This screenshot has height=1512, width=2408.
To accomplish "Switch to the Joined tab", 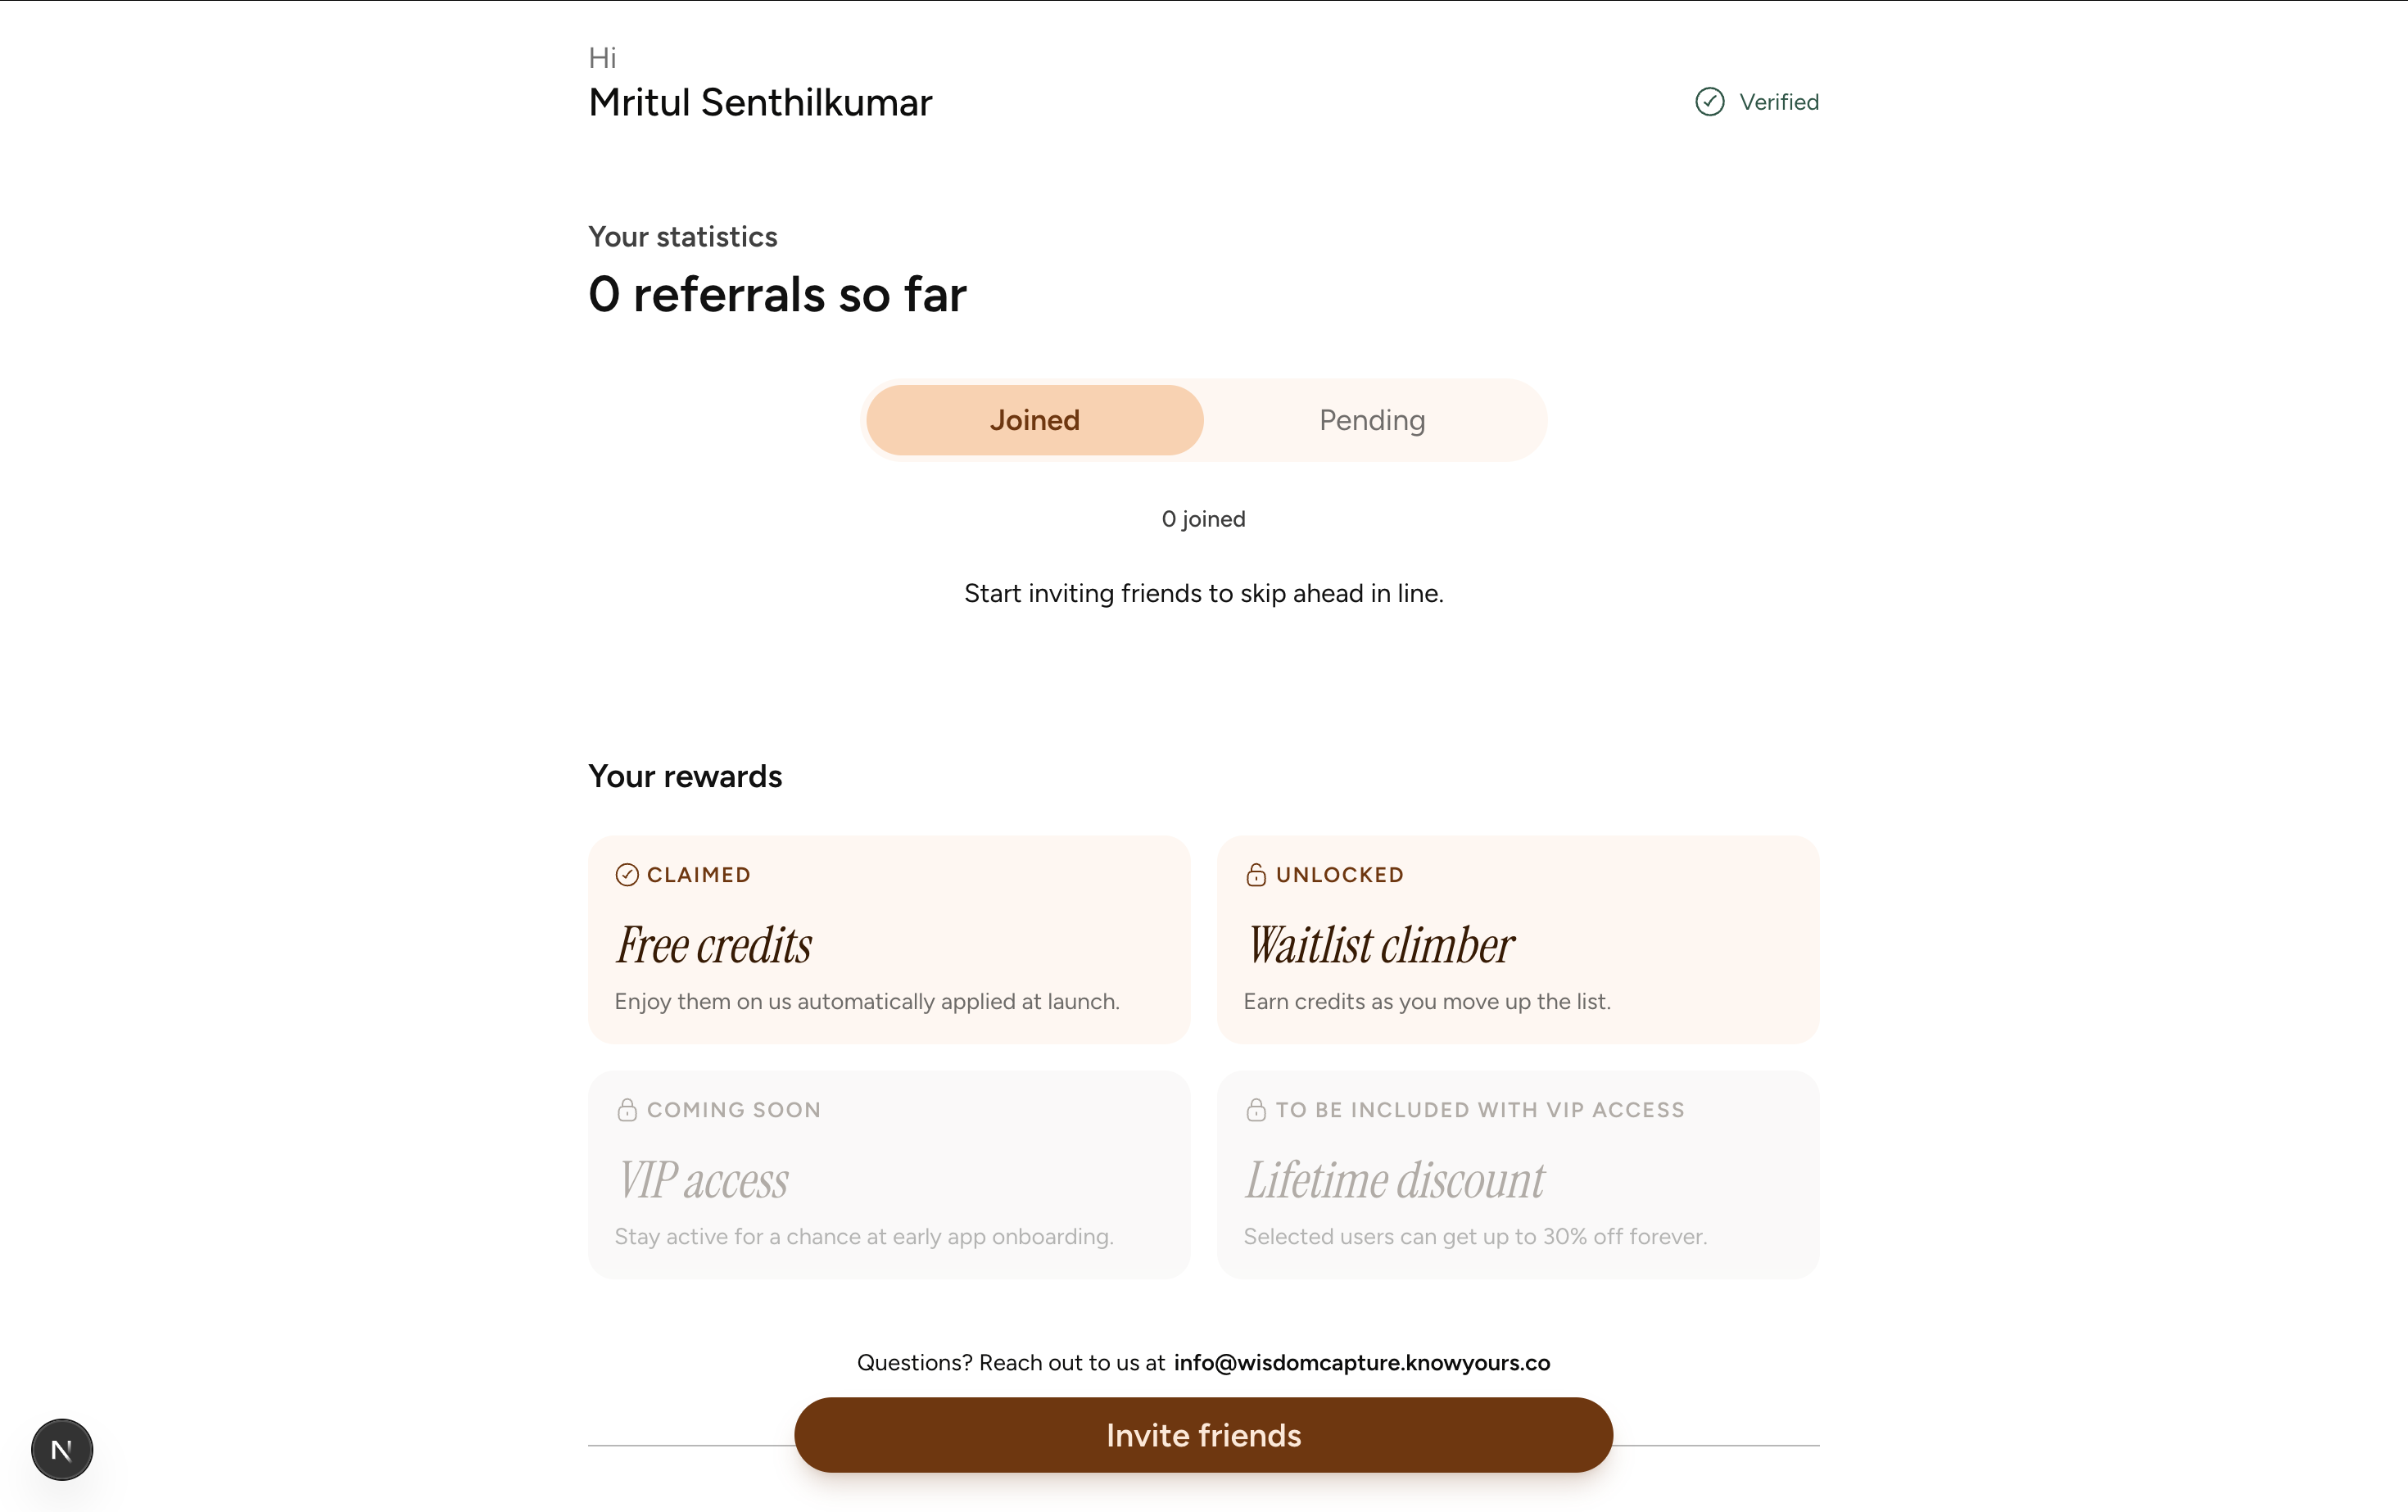I will (1034, 420).
